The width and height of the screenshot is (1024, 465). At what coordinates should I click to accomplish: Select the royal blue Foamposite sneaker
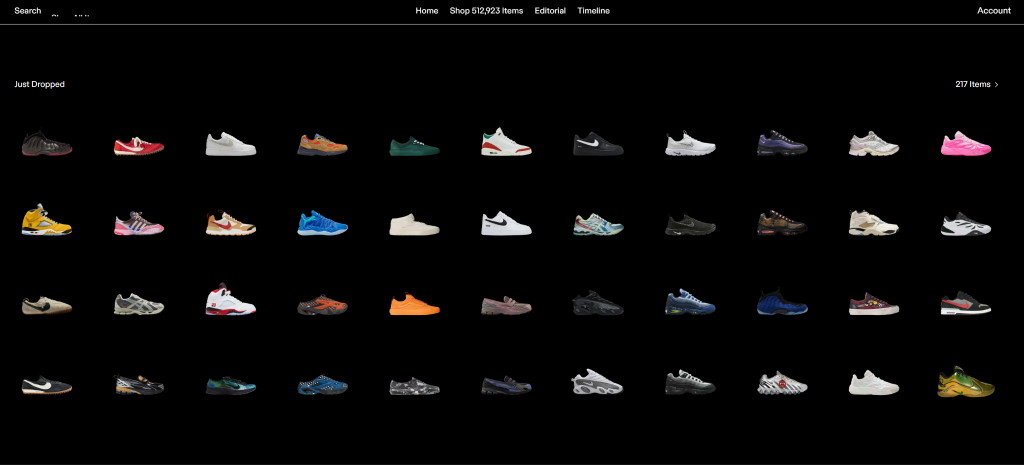point(782,301)
